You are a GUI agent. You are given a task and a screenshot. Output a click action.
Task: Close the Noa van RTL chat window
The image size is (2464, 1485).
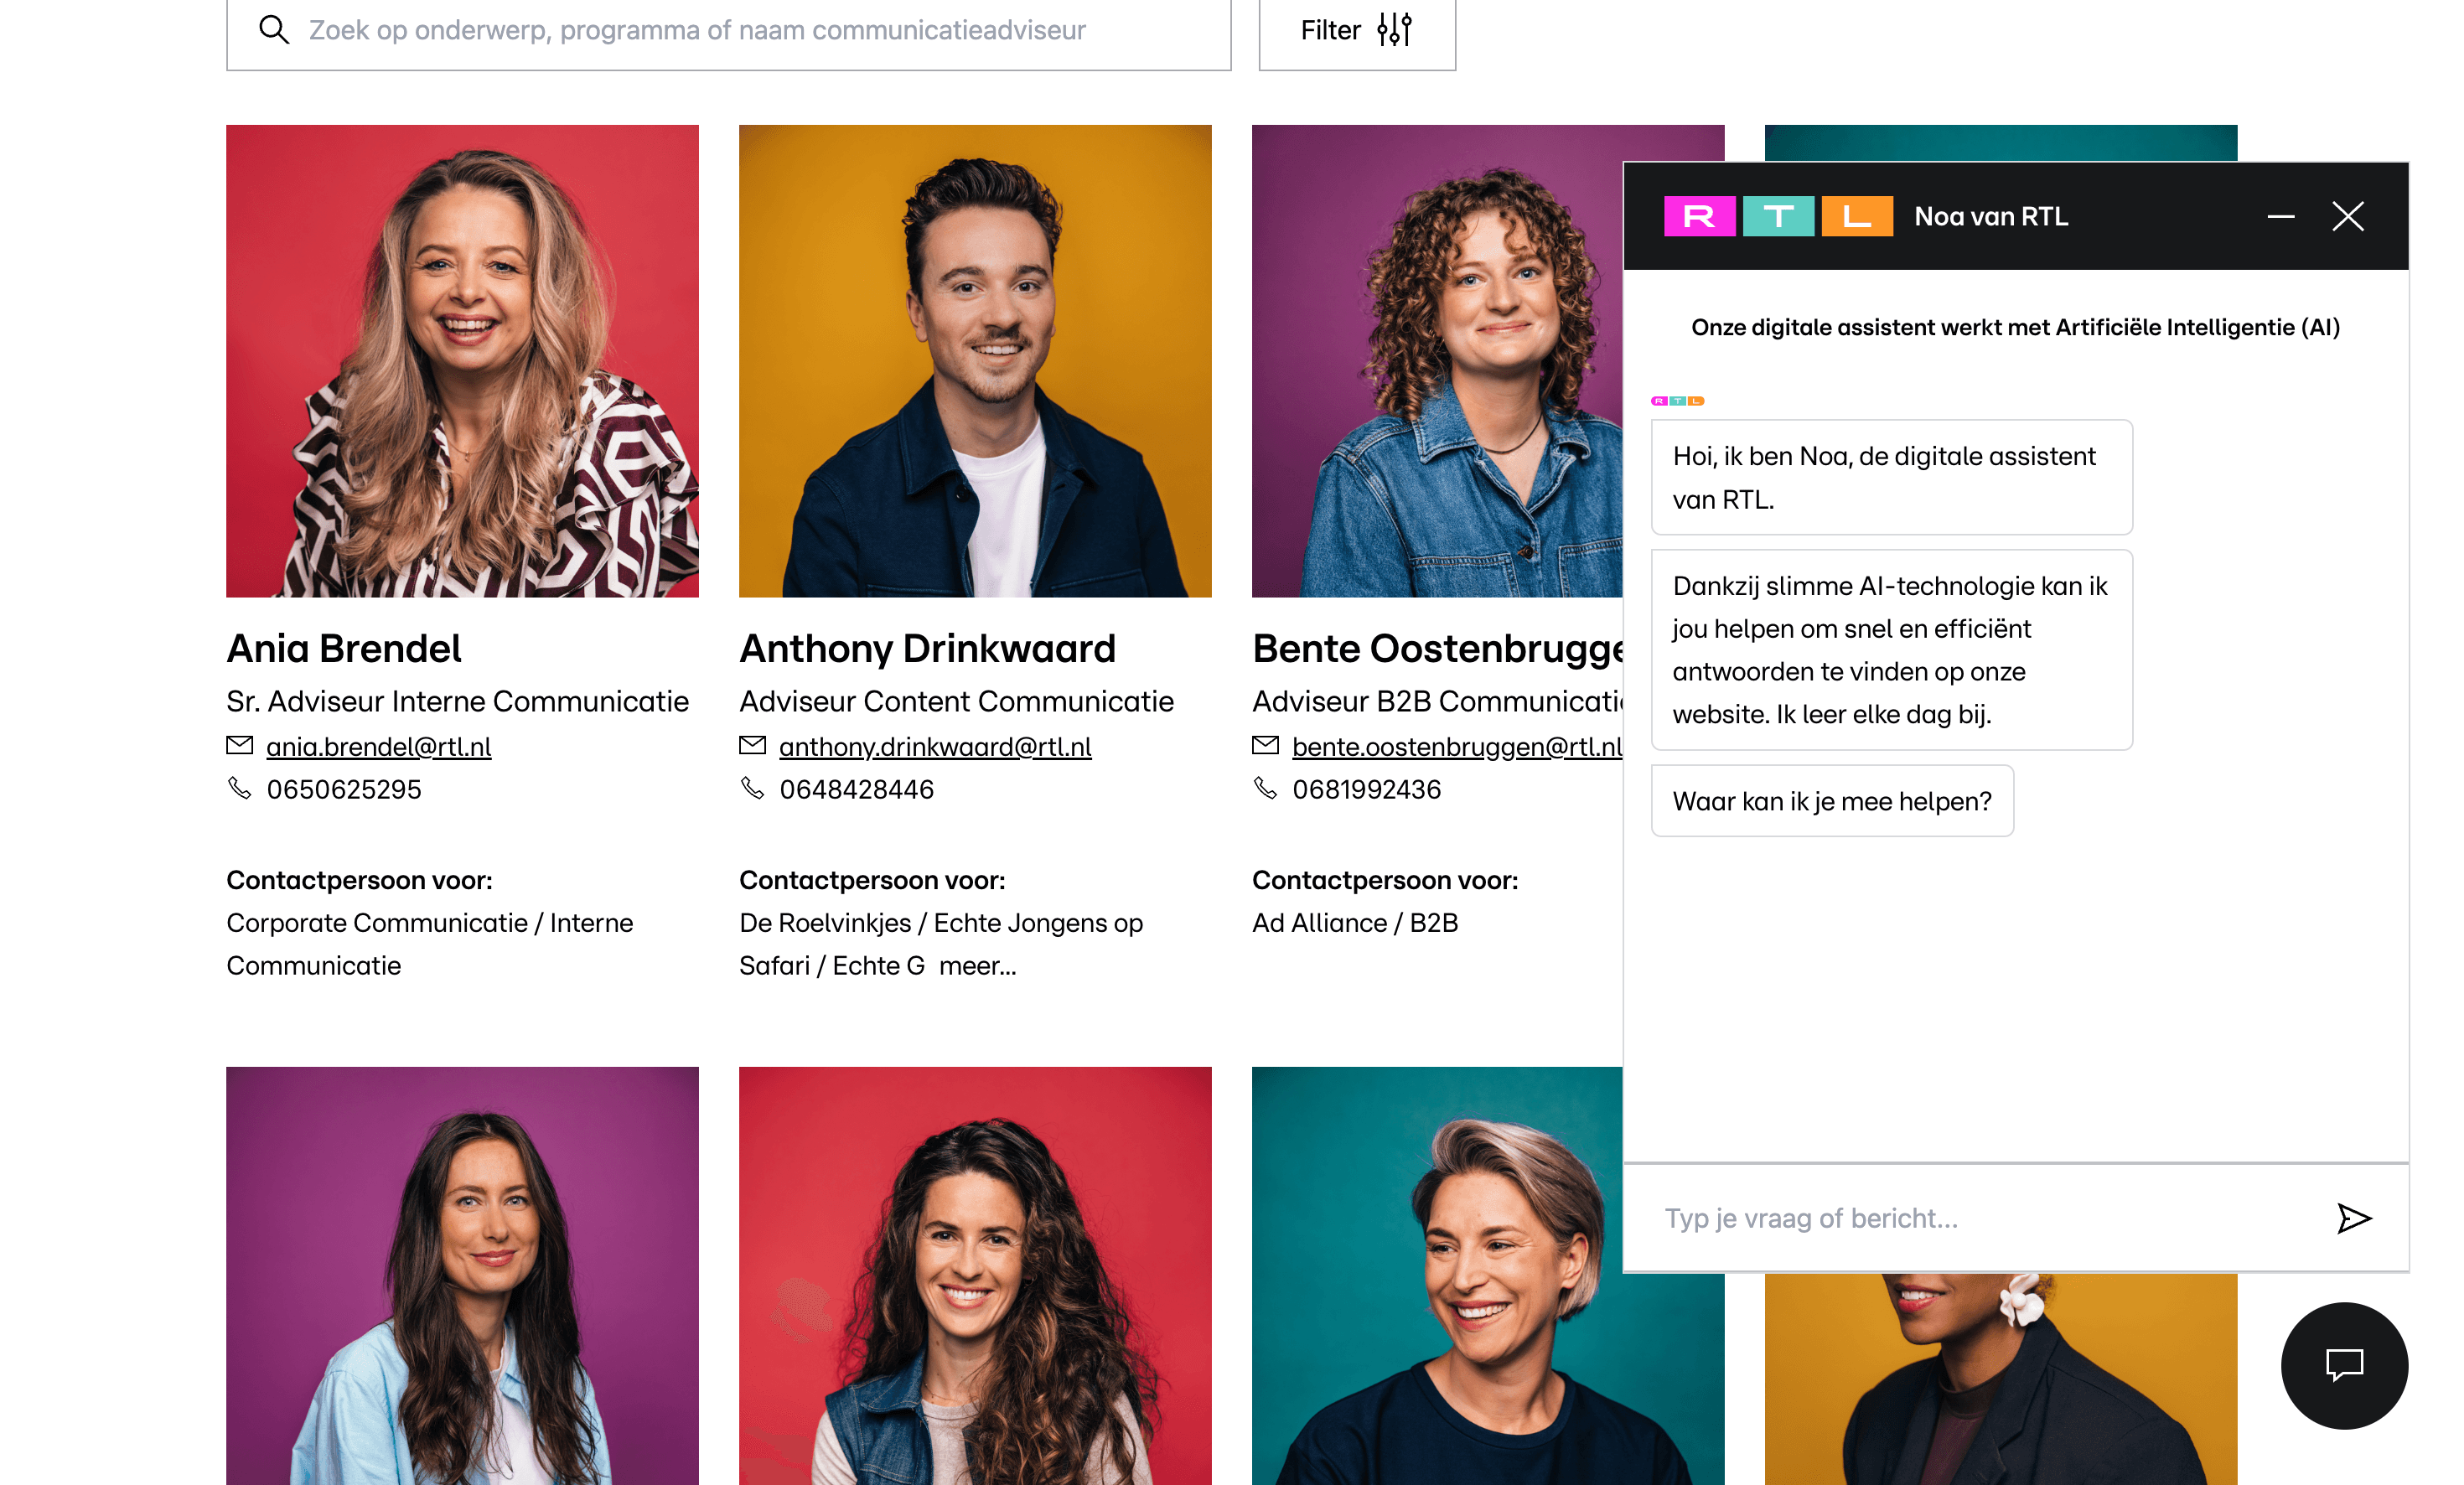pyautogui.click(x=2348, y=216)
